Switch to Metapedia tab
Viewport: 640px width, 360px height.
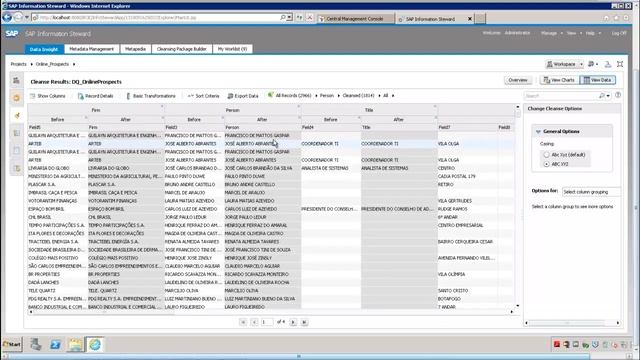click(x=135, y=49)
